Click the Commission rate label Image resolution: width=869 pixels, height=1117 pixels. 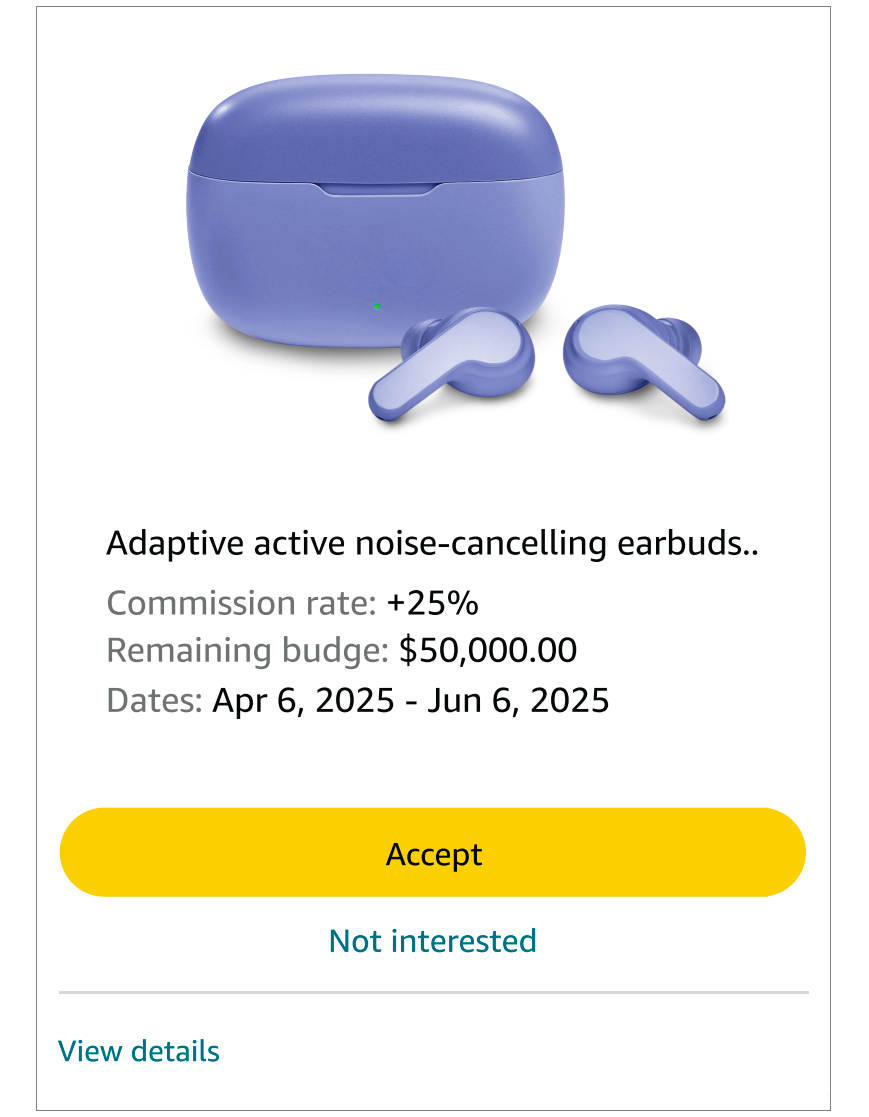(241, 603)
